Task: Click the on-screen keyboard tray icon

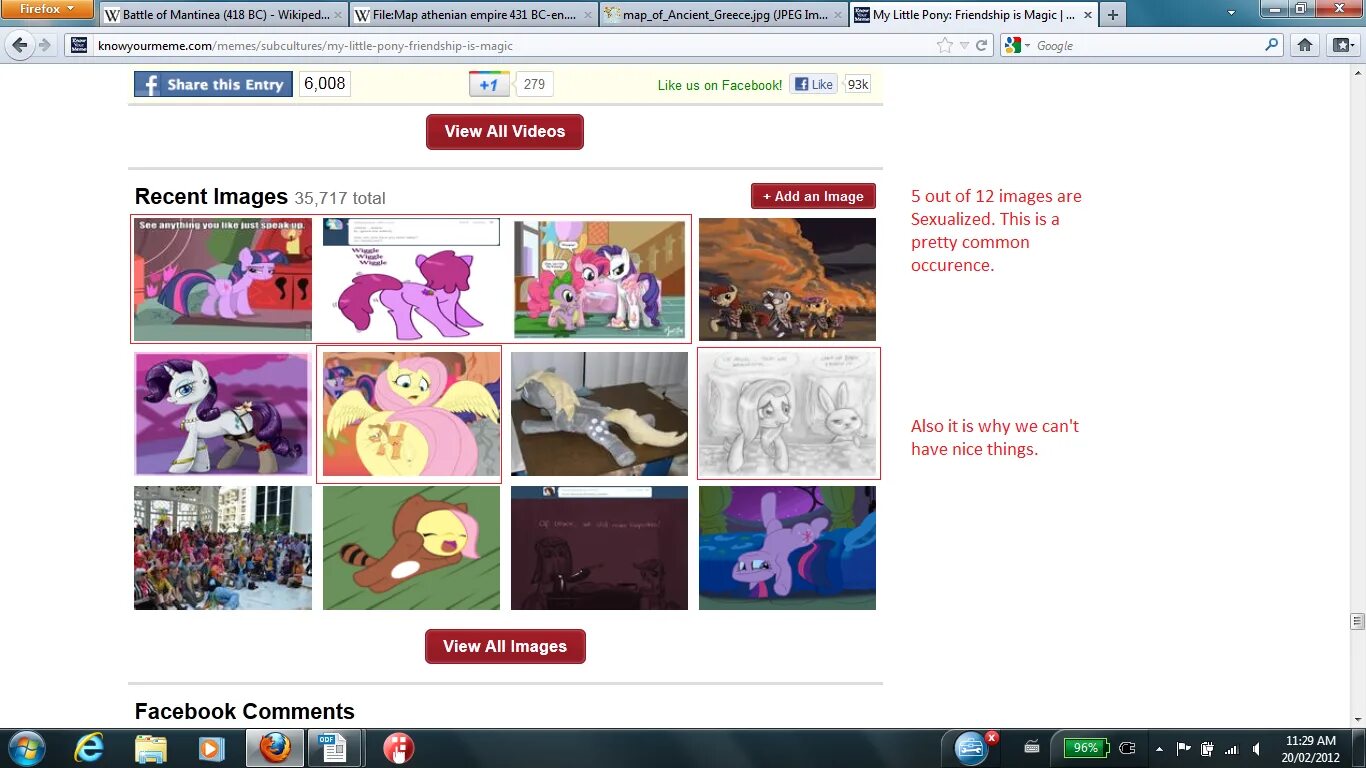Action: point(1032,748)
